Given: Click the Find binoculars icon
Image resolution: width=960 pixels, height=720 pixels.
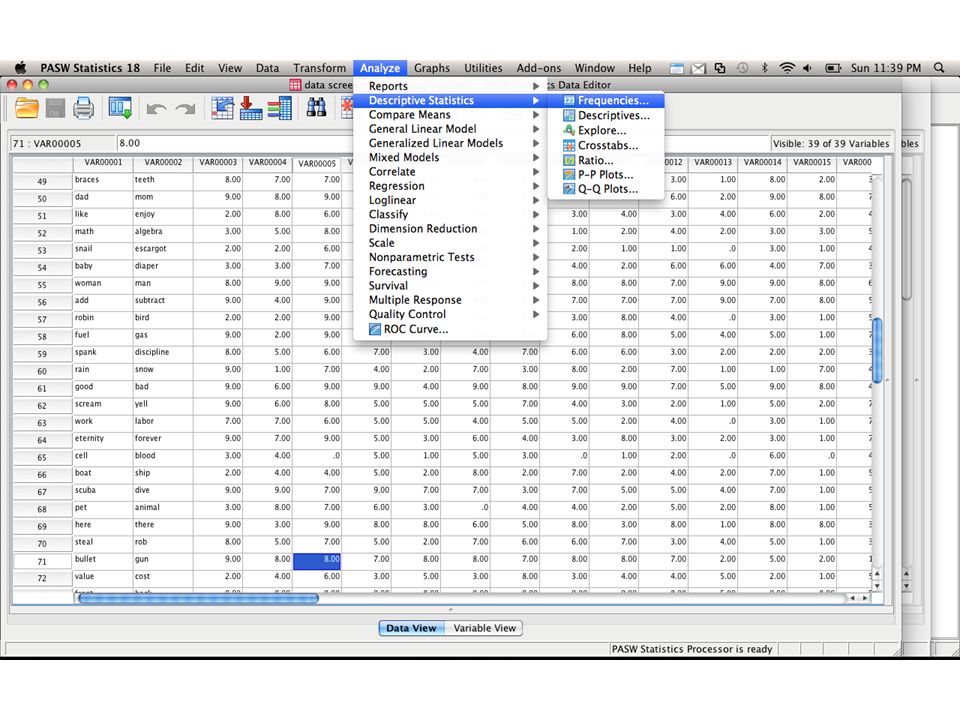Looking at the screenshot, I should click(x=316, y=108).
